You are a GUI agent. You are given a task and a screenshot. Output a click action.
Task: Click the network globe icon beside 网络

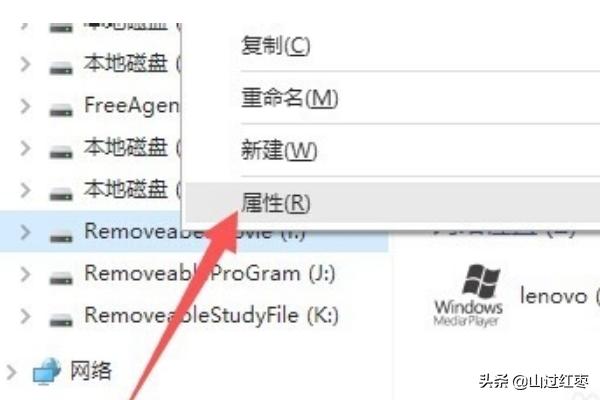tap(47, 371)
